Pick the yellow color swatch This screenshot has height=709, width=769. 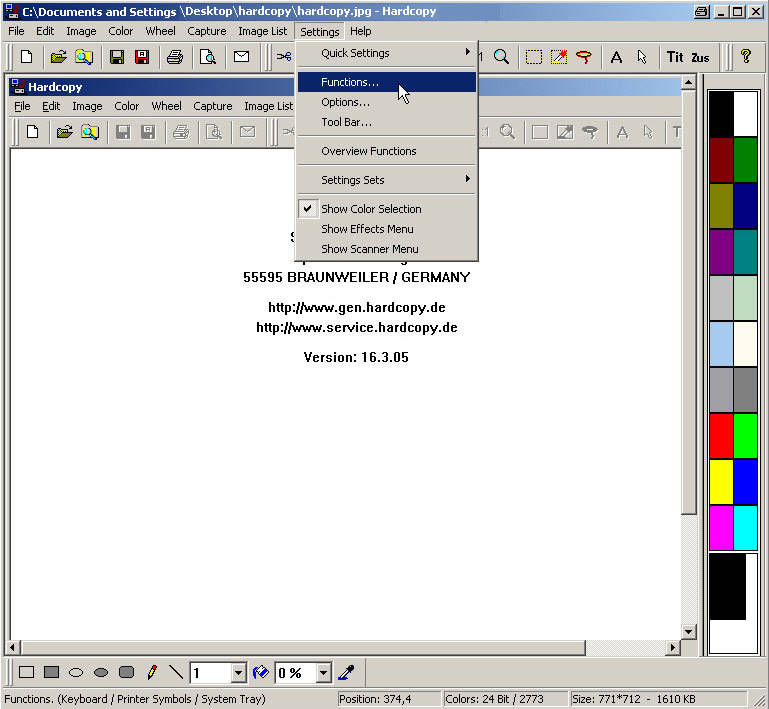(x=721, y=481)
